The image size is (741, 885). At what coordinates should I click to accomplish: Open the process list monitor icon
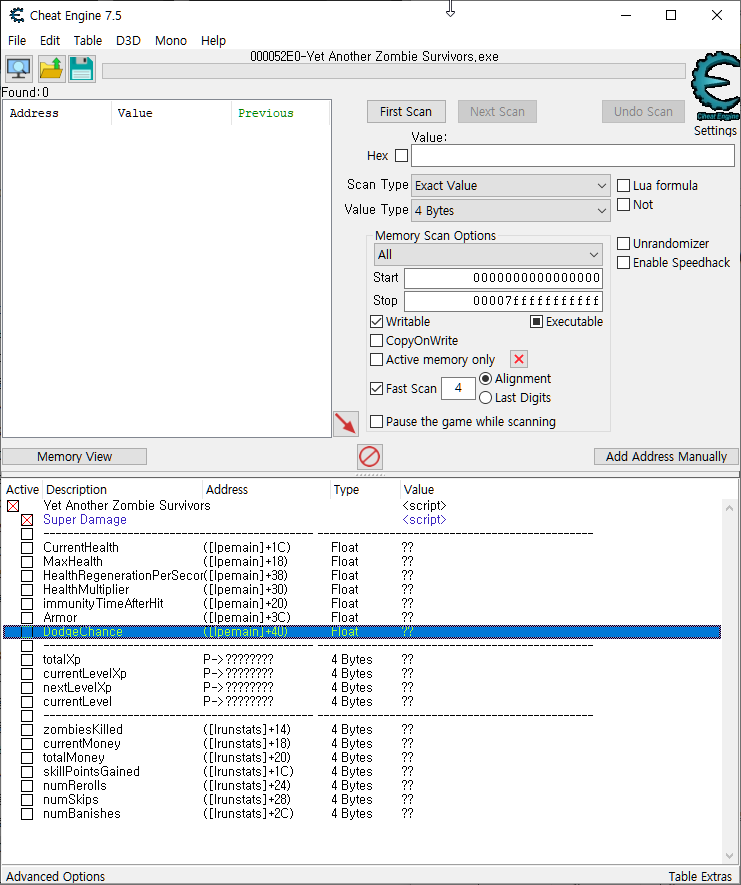click(x=19, y=69)
